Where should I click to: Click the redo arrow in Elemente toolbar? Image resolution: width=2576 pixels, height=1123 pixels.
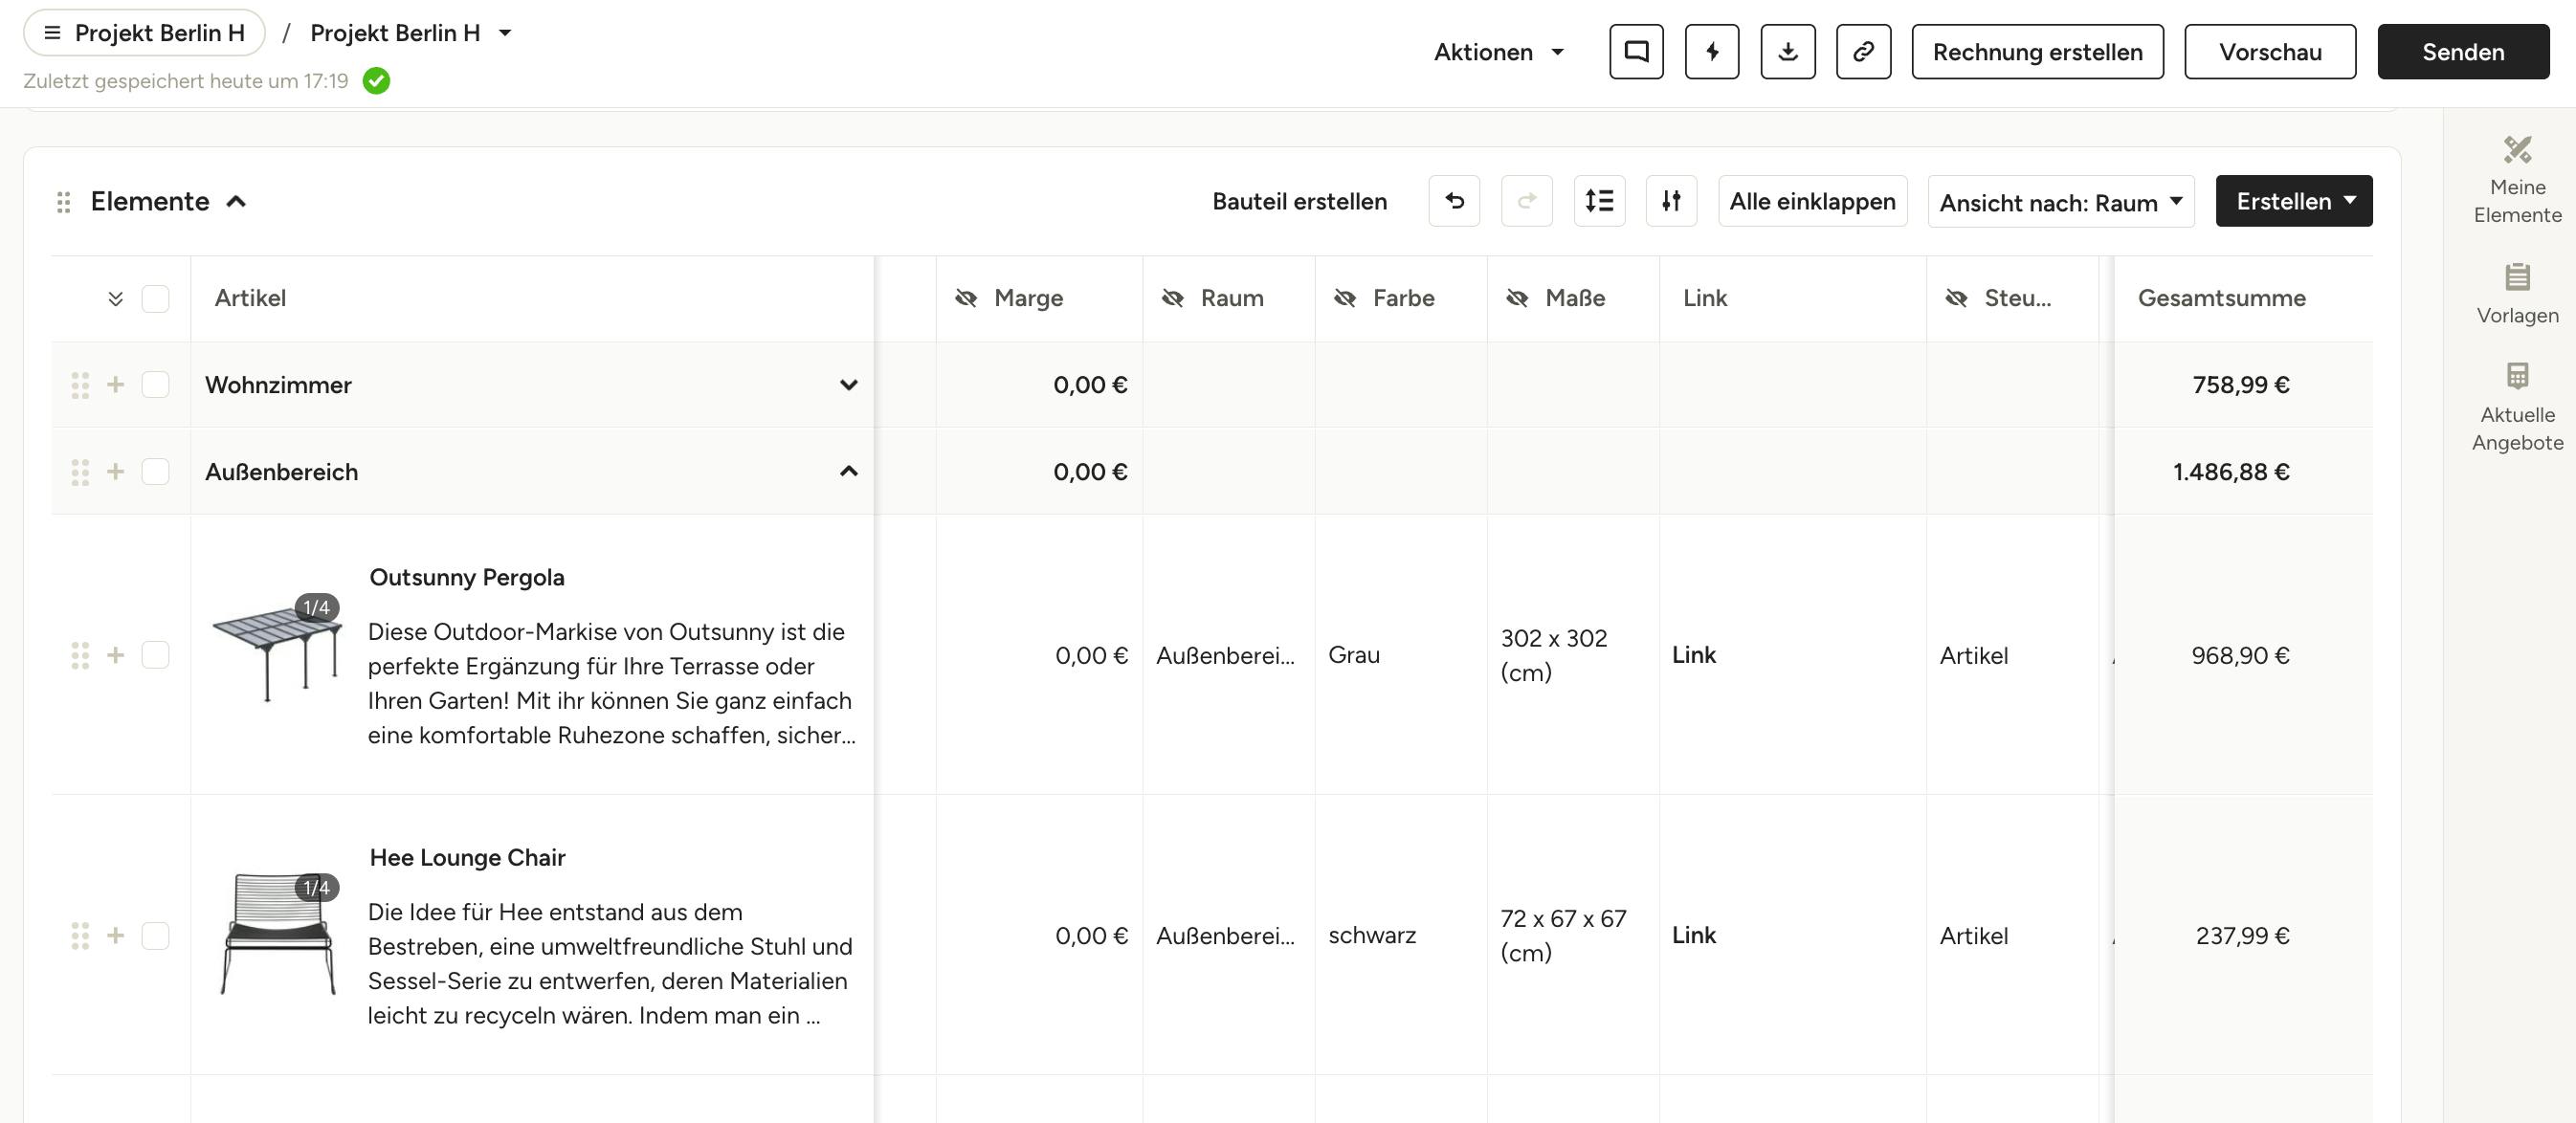tap(1527, 201)
